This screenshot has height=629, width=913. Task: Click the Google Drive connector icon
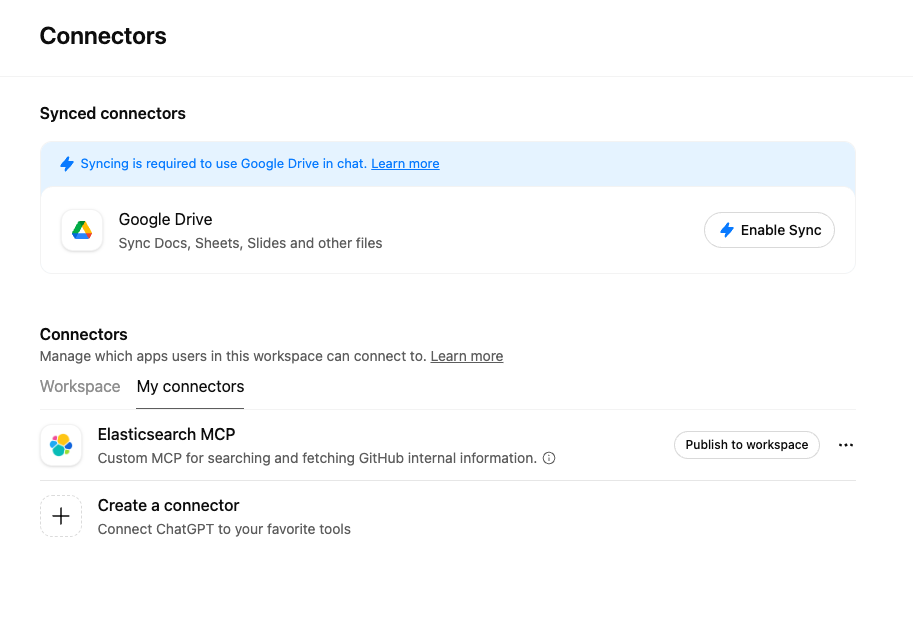[x=81, y=230]
